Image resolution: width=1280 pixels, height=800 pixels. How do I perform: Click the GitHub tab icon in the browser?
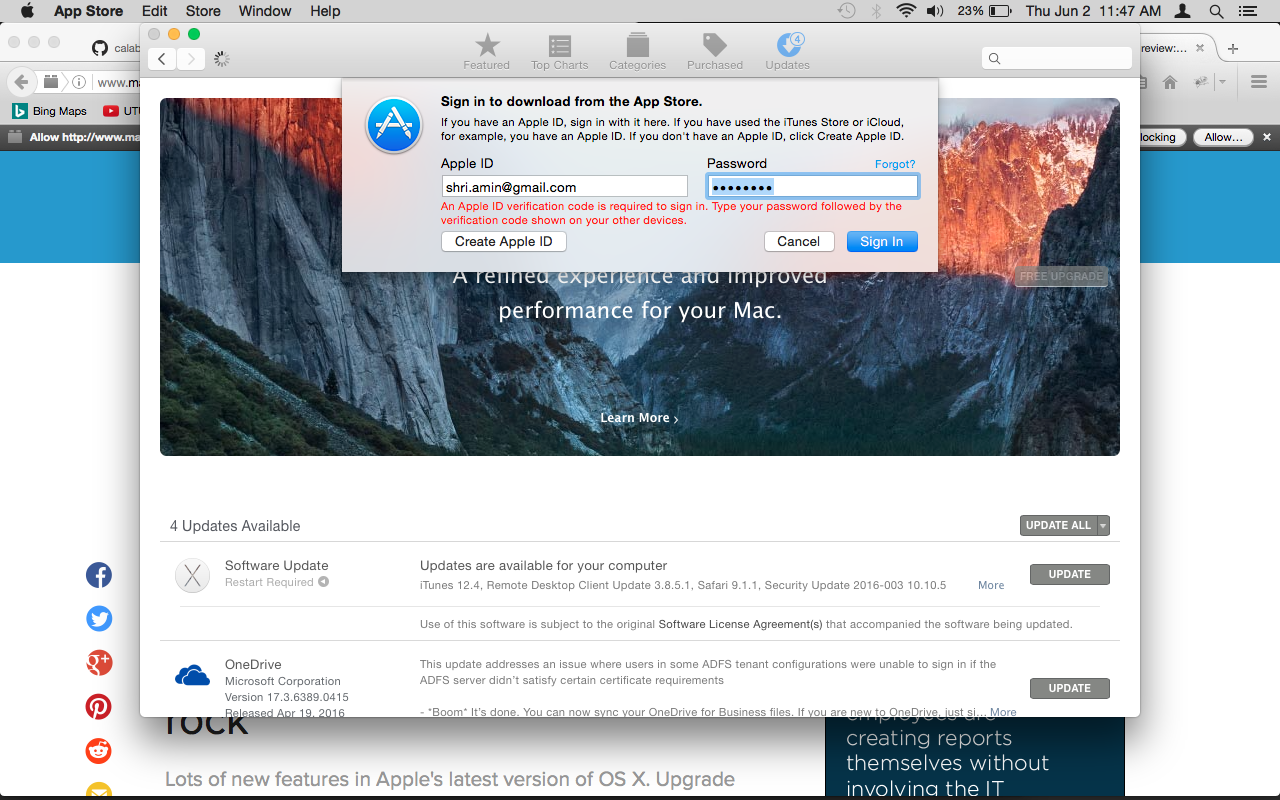coord(99,48)
